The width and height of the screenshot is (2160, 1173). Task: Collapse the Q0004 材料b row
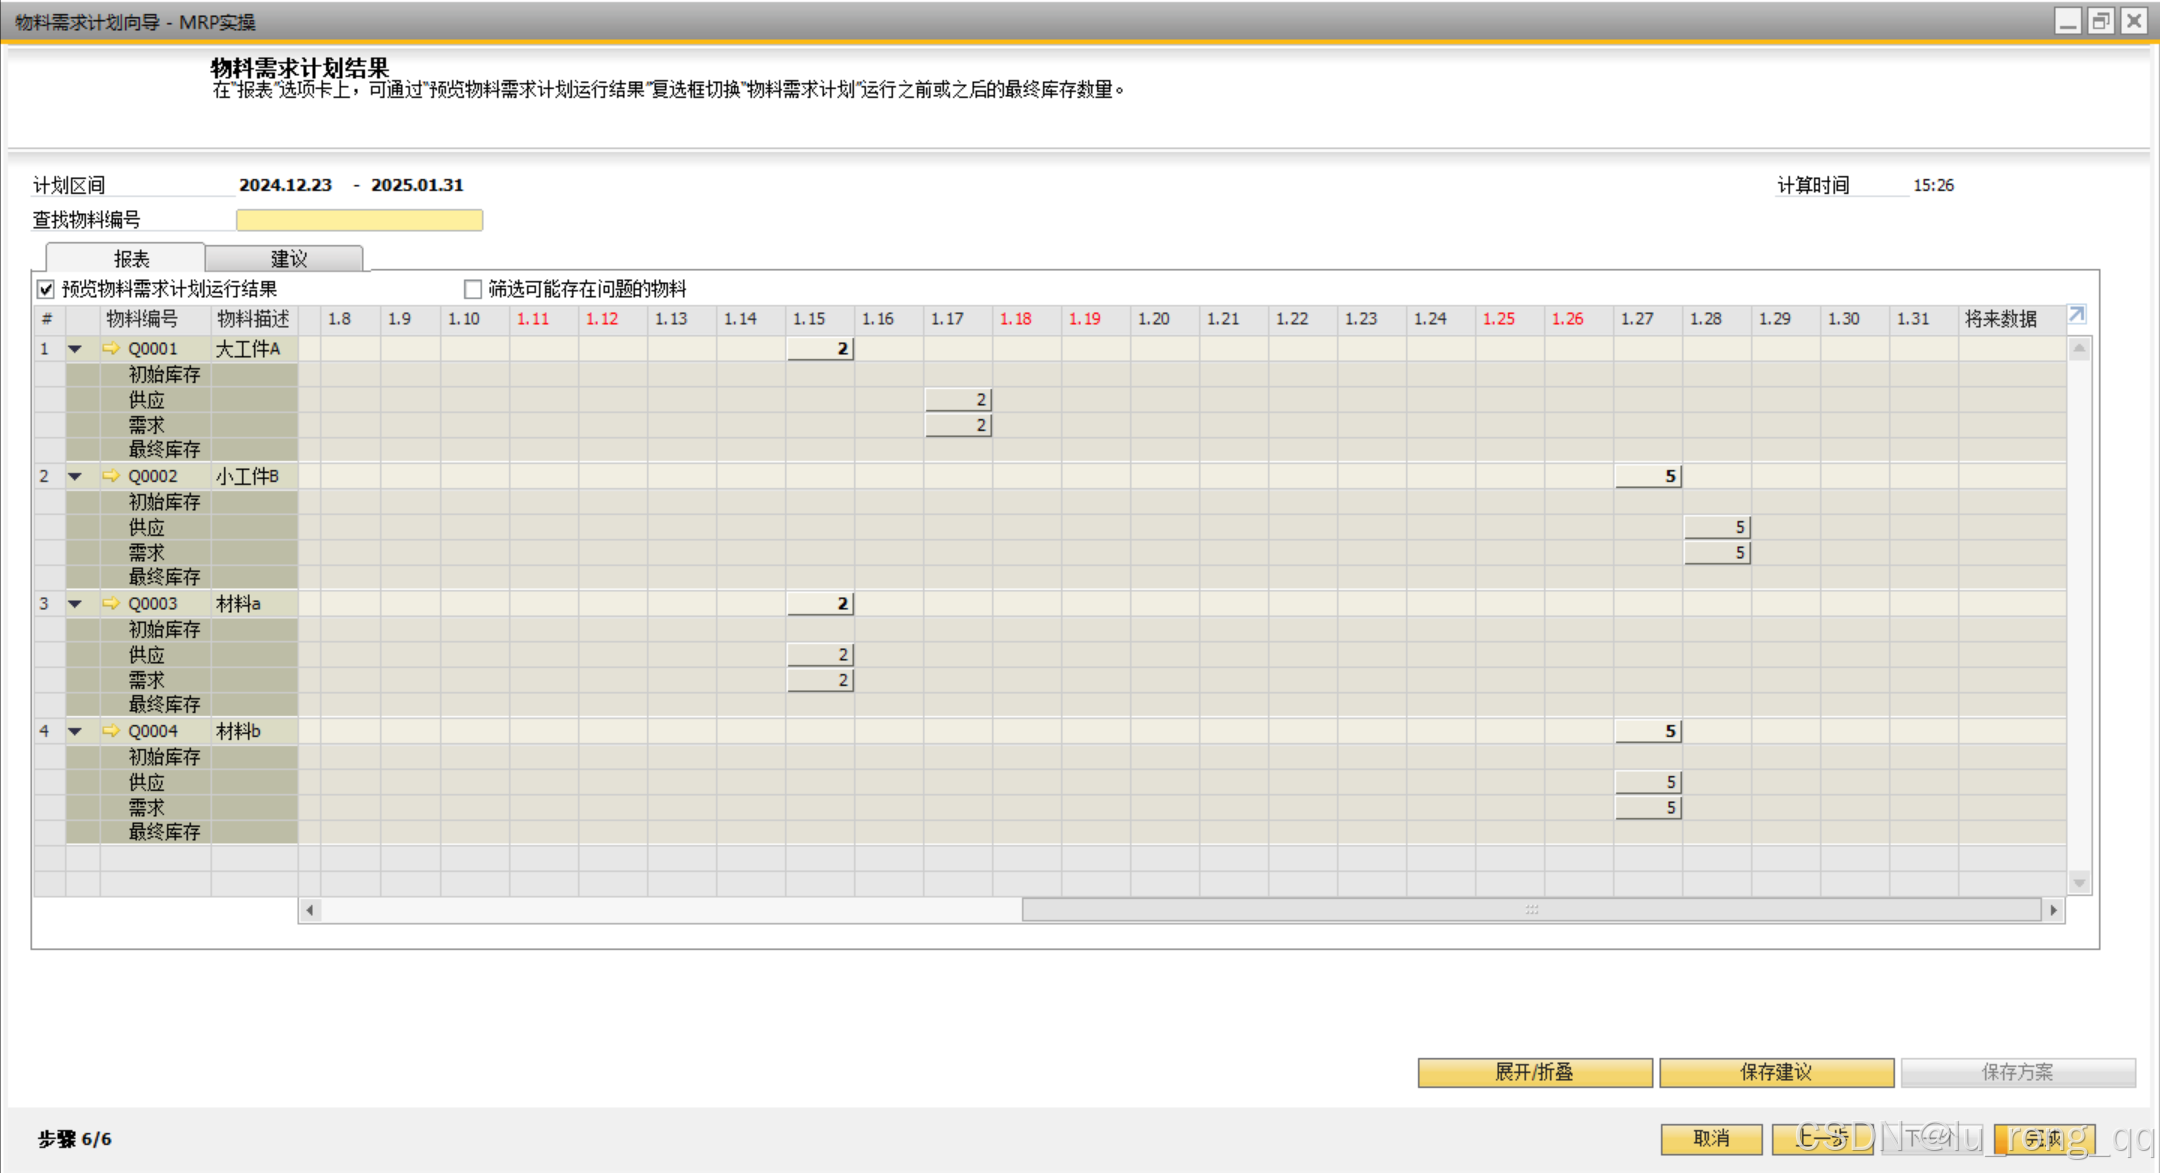[x=75, y=731]
